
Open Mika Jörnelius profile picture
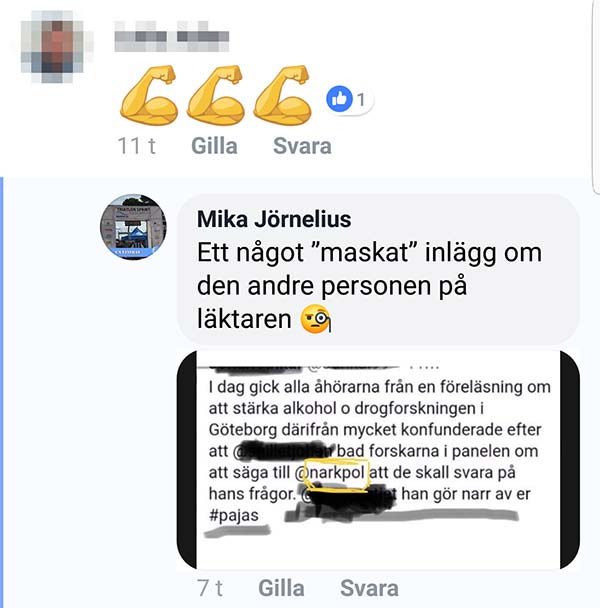click(x=133, y=227)
